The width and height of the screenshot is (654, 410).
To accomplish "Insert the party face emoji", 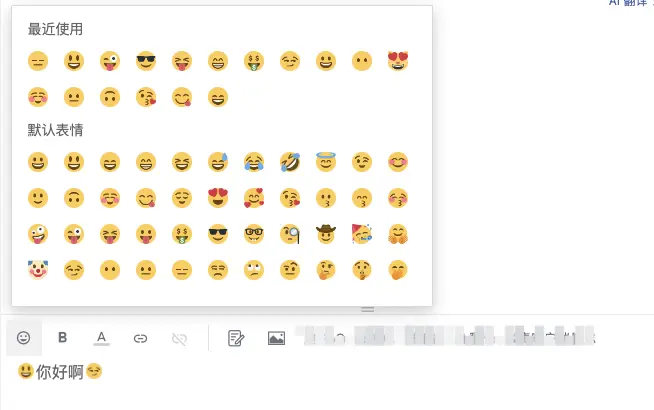I will pyautogui.click(x=362, y=234).
